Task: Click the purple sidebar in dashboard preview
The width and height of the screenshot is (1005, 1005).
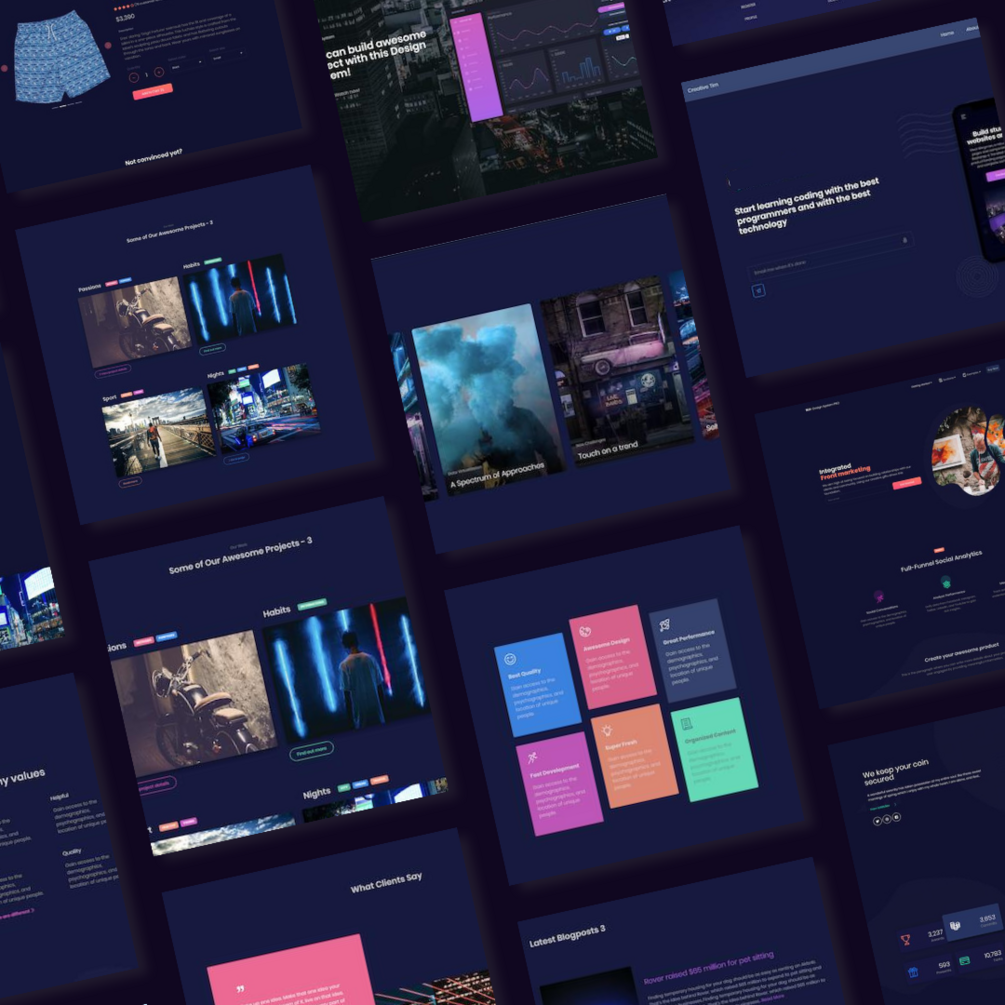Action: [475, 67]
